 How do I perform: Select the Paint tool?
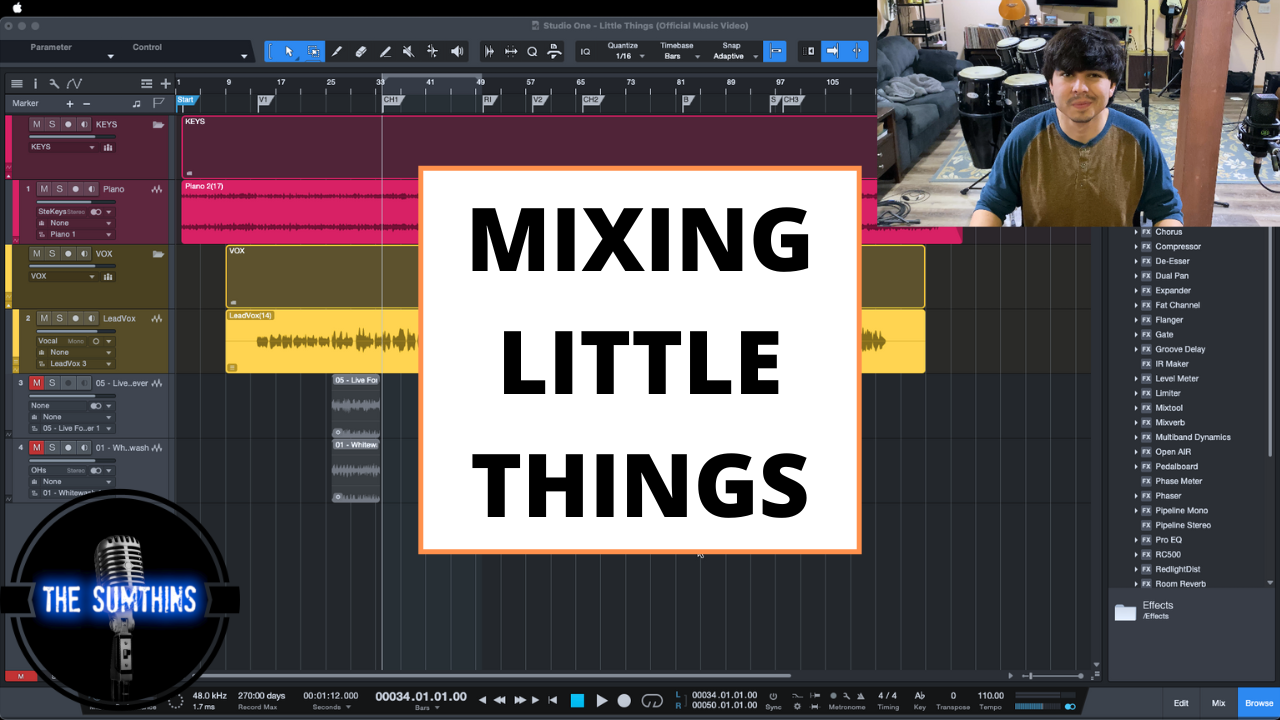[385, 51]
